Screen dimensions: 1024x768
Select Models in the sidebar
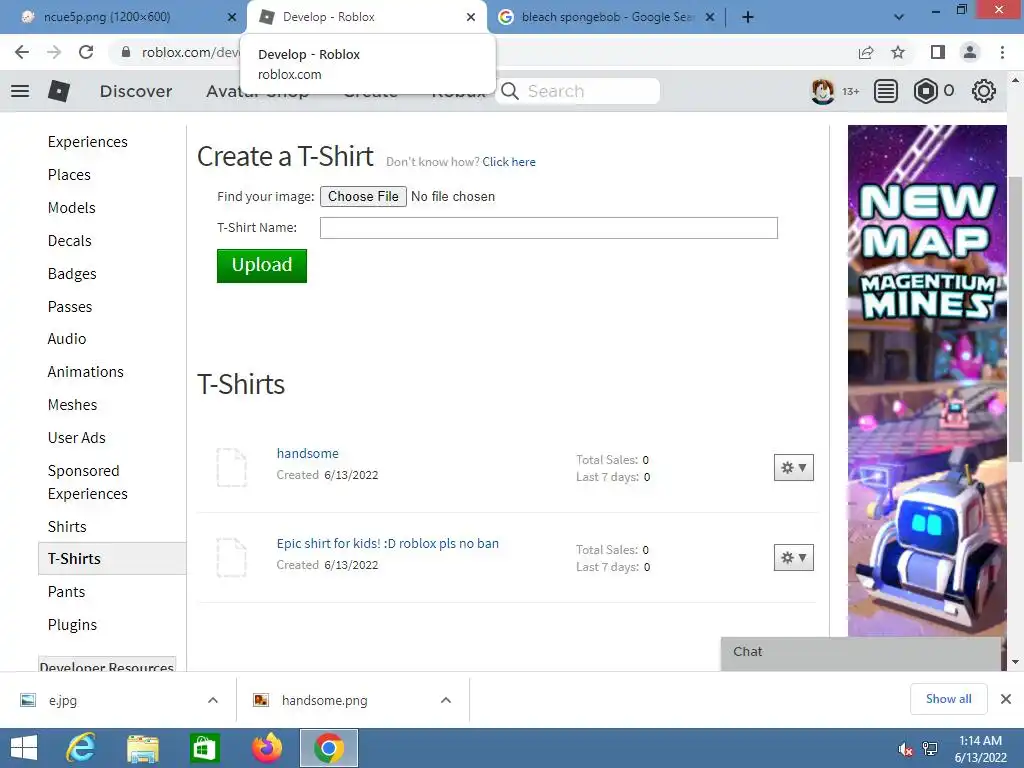click(72, 208)
